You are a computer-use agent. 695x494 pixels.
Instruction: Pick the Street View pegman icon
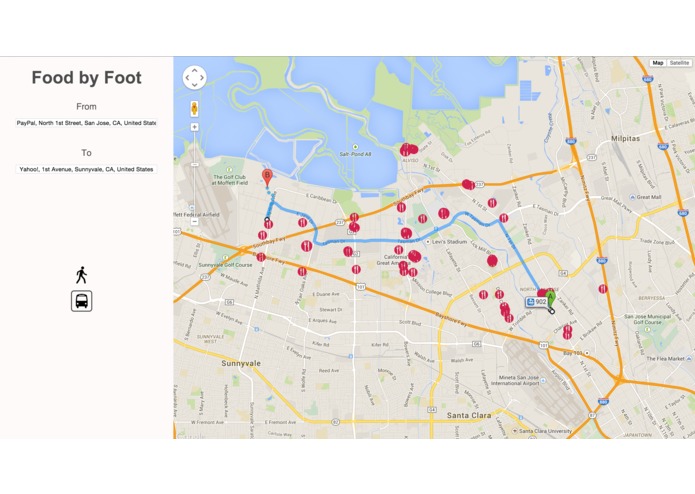tap(195, 109)
